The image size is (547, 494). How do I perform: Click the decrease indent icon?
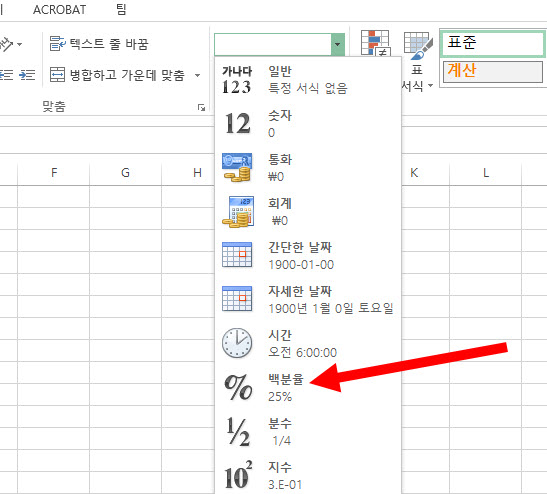[6, 75]
